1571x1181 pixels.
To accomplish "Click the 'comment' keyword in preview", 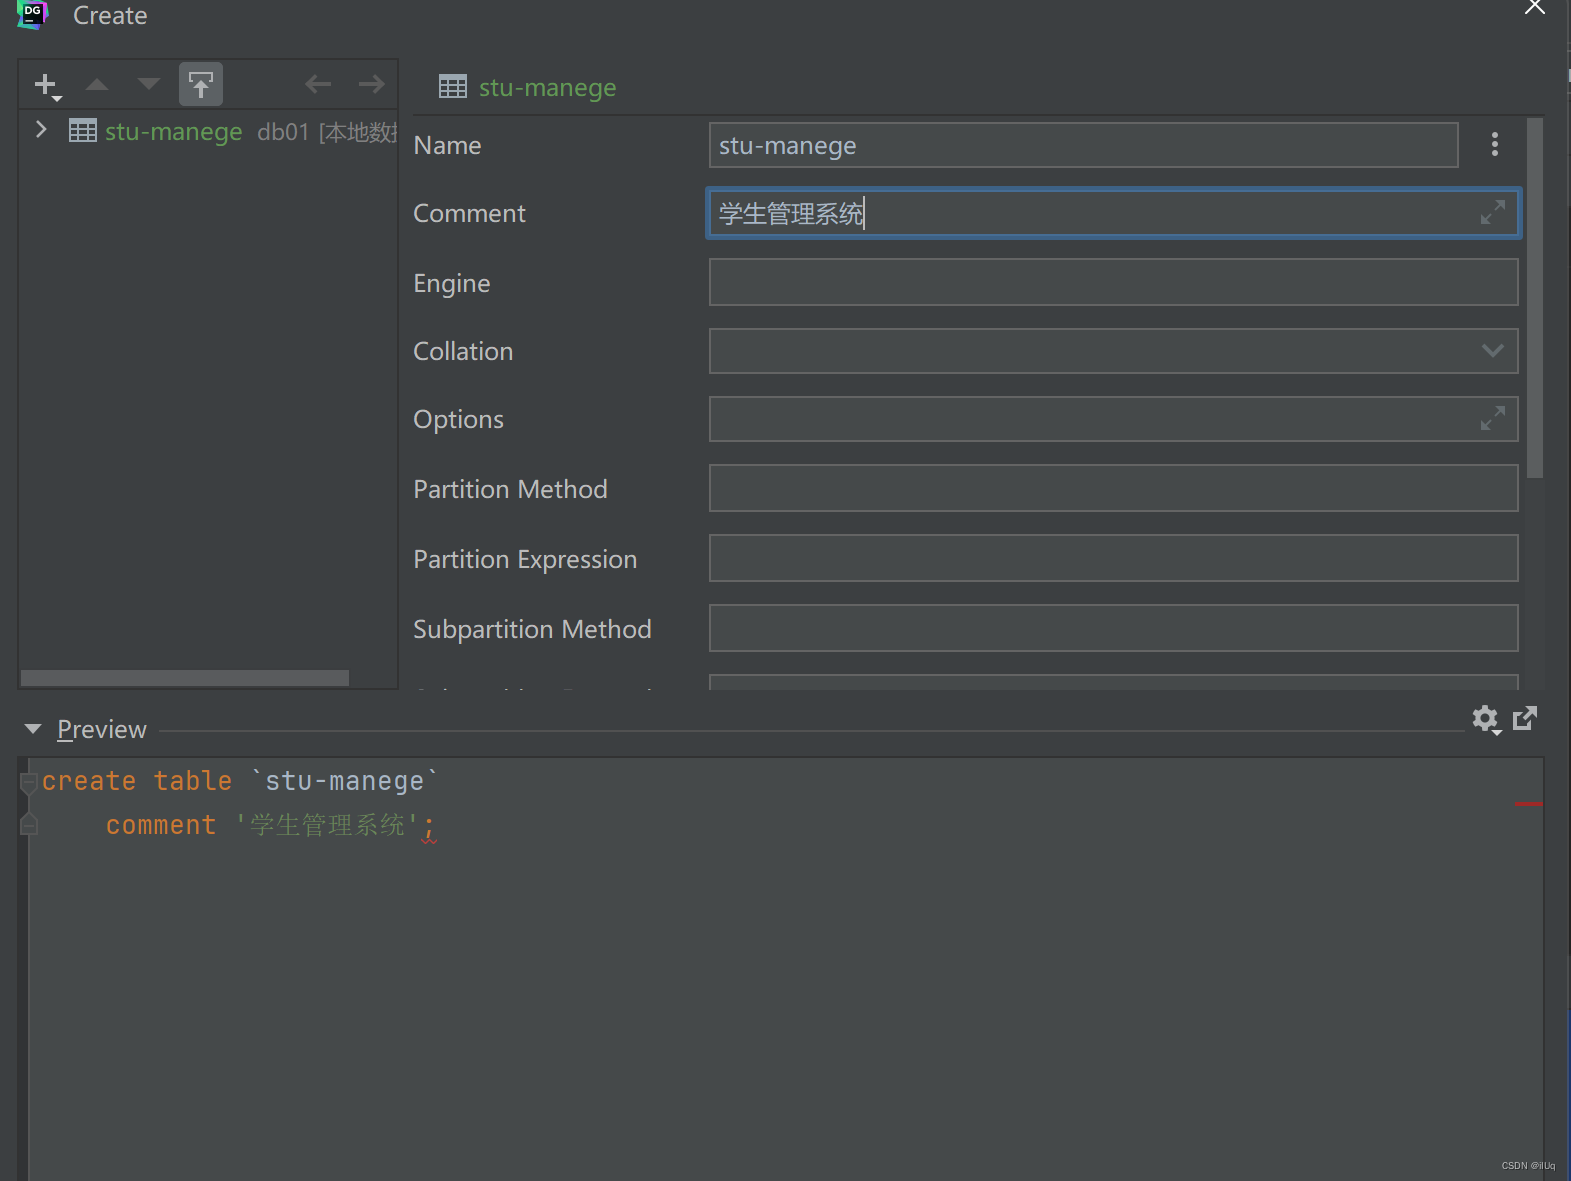I will coord(161,825).
